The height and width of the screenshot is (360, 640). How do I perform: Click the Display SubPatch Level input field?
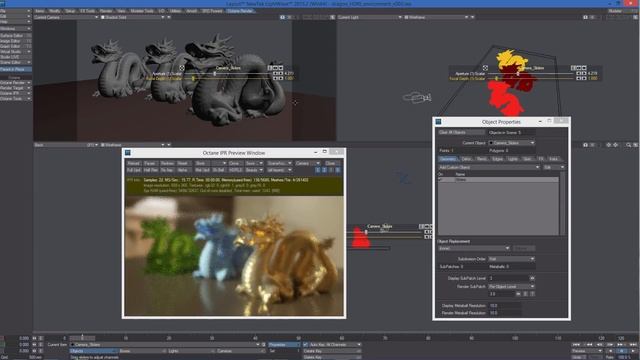pyautogui.click(x=509, y=278)
